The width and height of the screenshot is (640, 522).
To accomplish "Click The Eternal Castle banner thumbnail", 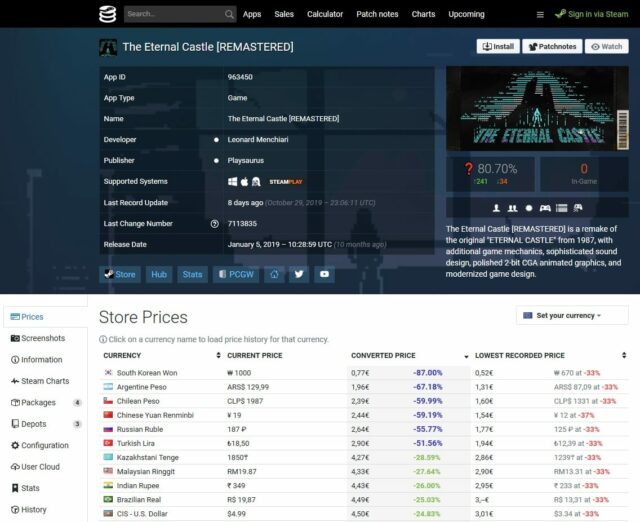I will pyautogui.click(x=537, y=108).
